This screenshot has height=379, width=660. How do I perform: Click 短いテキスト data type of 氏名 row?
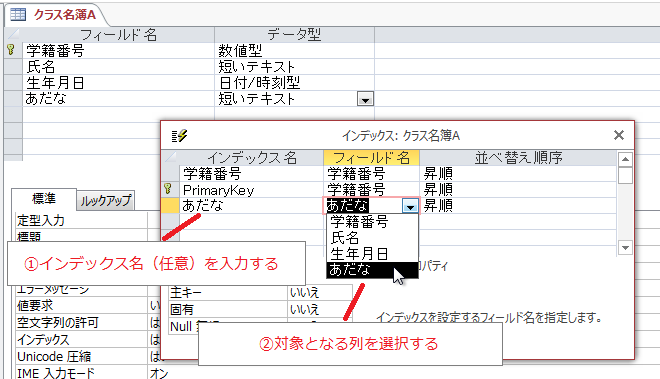[x=294, y=67]
